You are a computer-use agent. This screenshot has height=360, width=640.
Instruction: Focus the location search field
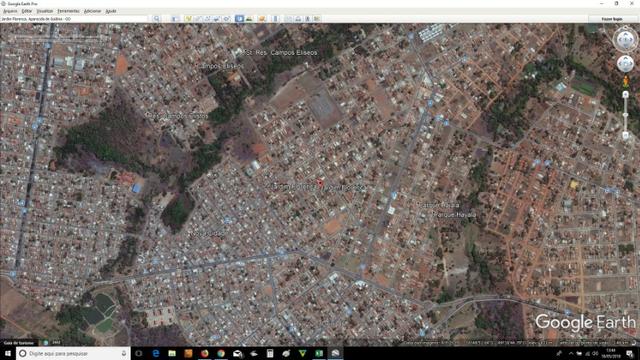(x=73, y=19)
